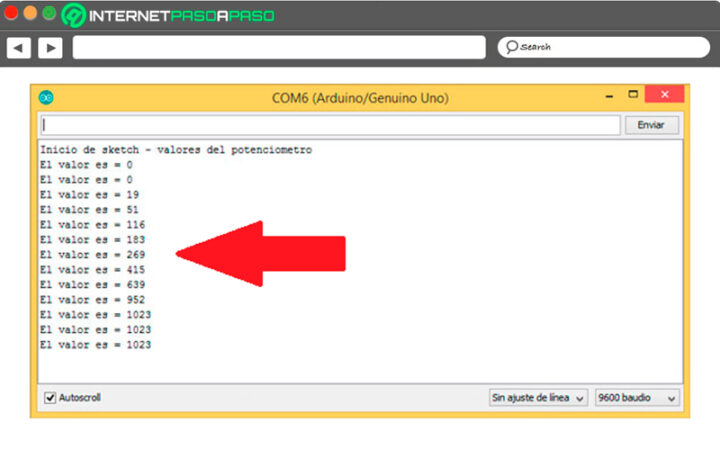Maximize the COM6 serial monitor window
The image size is (720, 450).
tap(632, 96)
